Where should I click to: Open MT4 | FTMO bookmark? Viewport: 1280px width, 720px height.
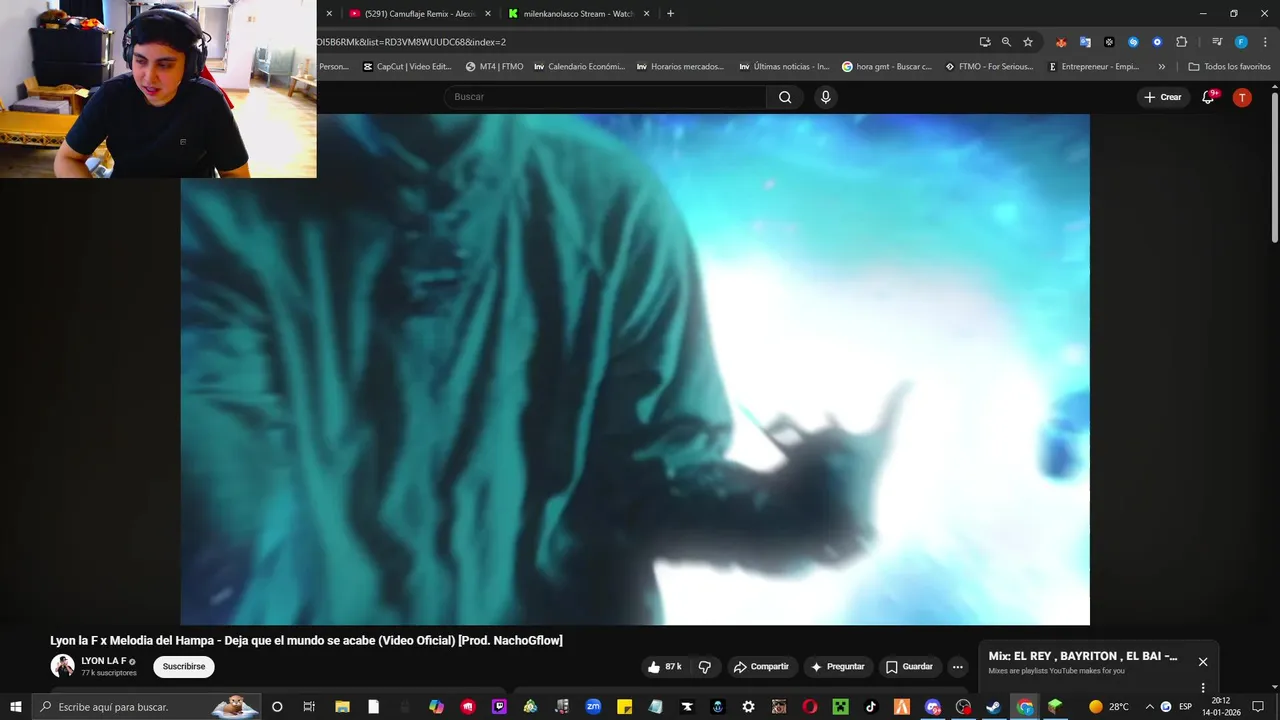click(x=494, y=67)
